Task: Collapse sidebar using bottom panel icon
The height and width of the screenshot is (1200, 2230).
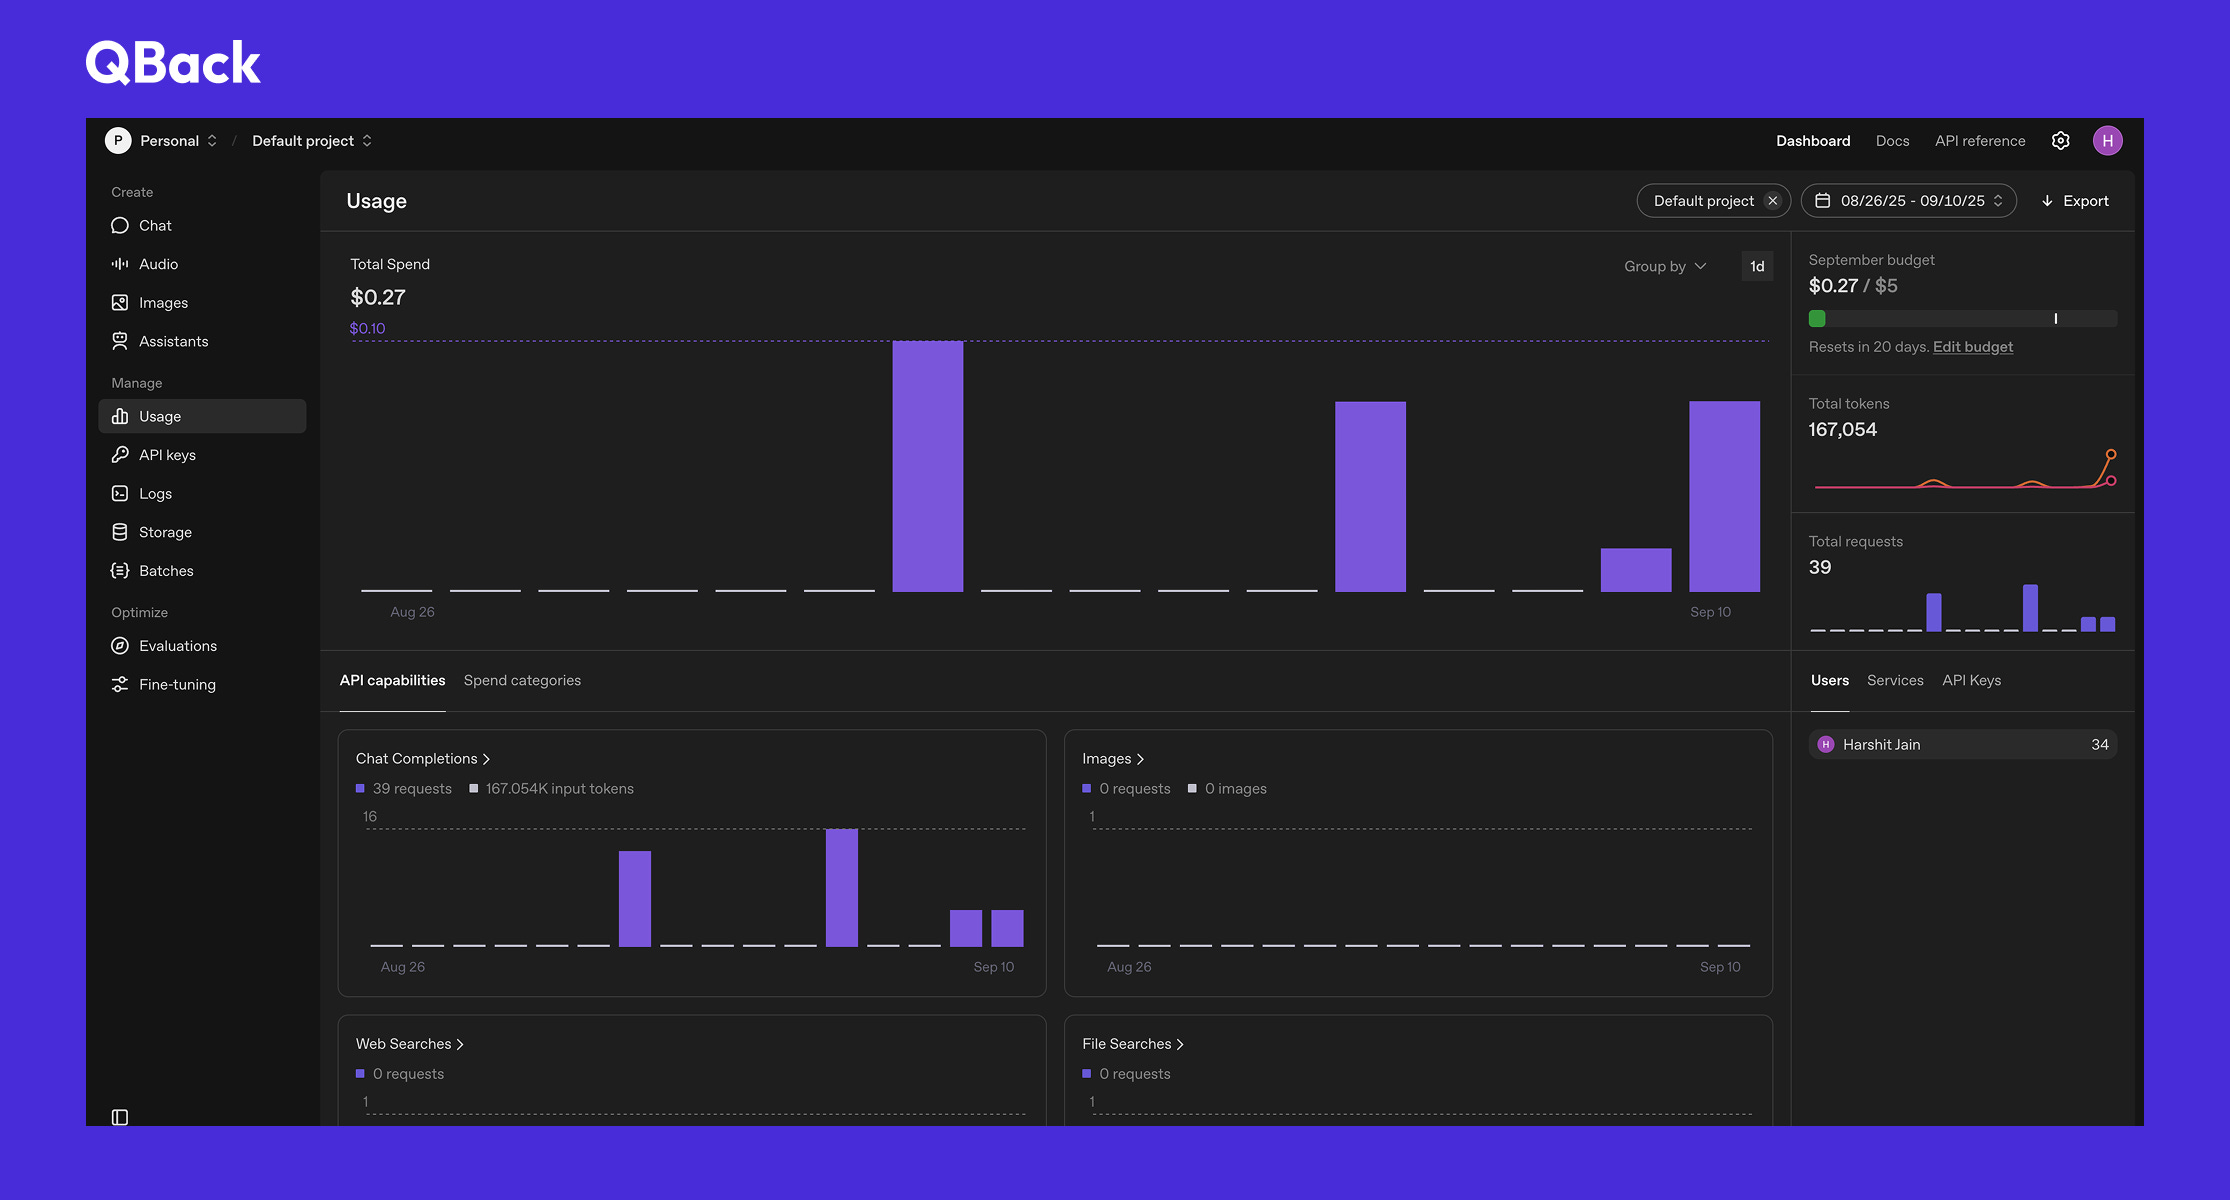Action: coord(120,1117)
